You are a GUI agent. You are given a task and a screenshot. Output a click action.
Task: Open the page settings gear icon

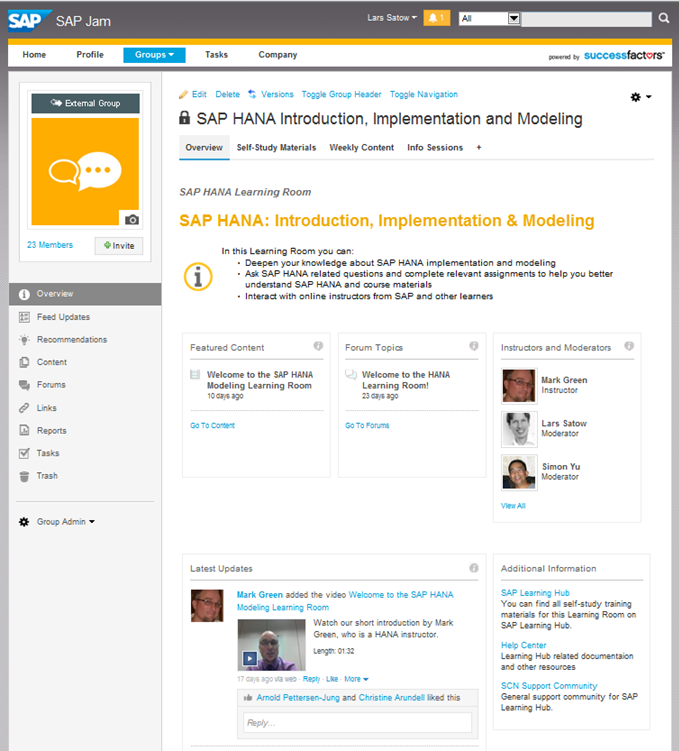(635, 97)
